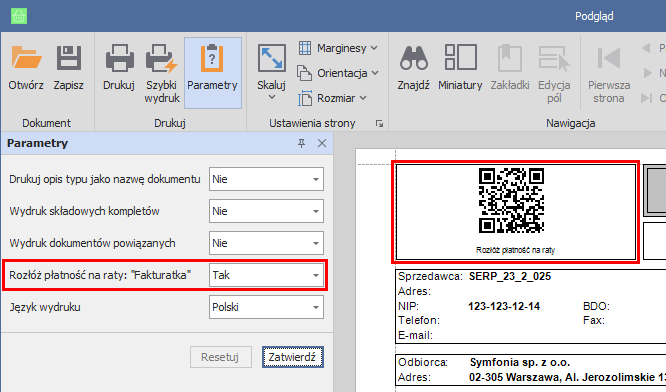Change 'Rozłóż płatność na raty' Tak dropdown

[266, 275]
